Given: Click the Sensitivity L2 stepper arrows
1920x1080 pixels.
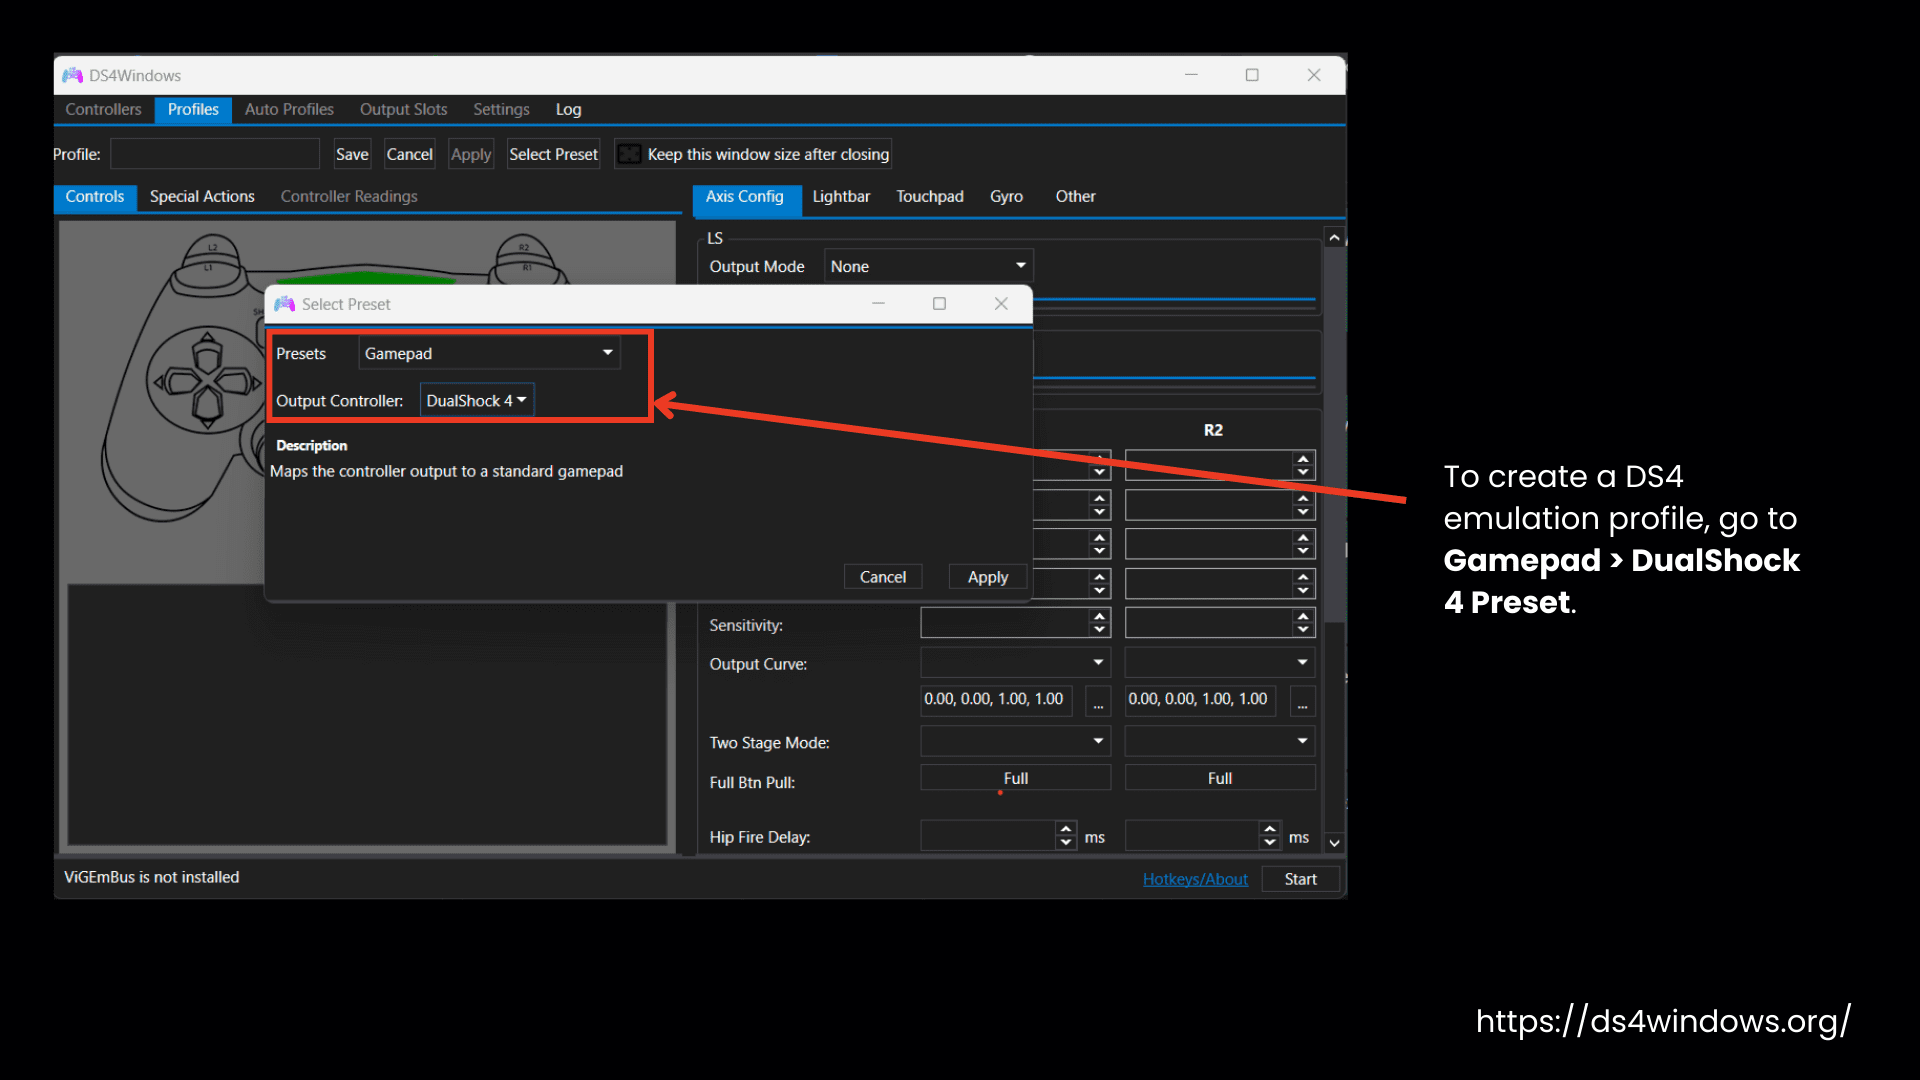Looking at the screenshot, I should [1099, 623].
